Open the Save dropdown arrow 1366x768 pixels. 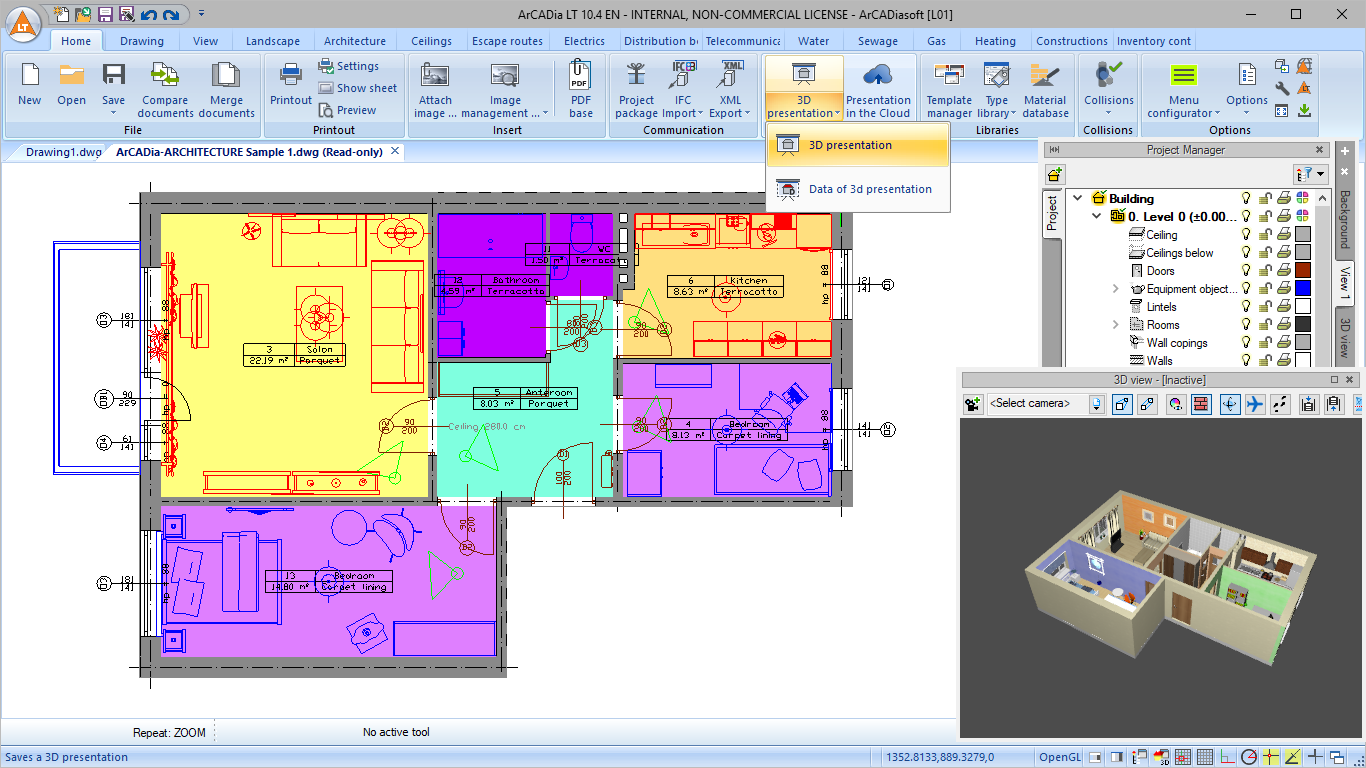(x=114, y=113)
